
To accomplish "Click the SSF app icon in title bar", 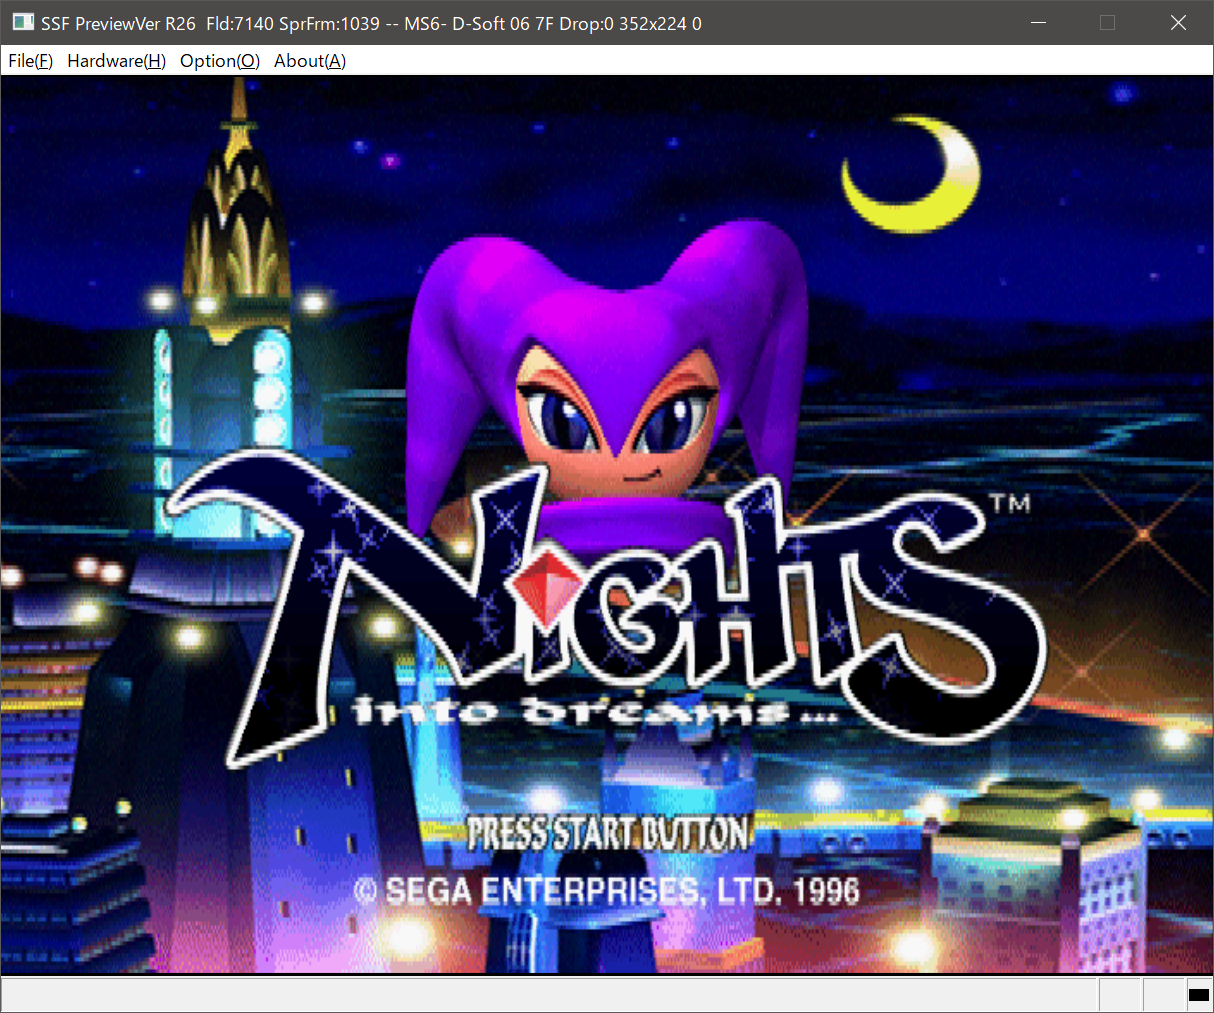I will (22, 23).
